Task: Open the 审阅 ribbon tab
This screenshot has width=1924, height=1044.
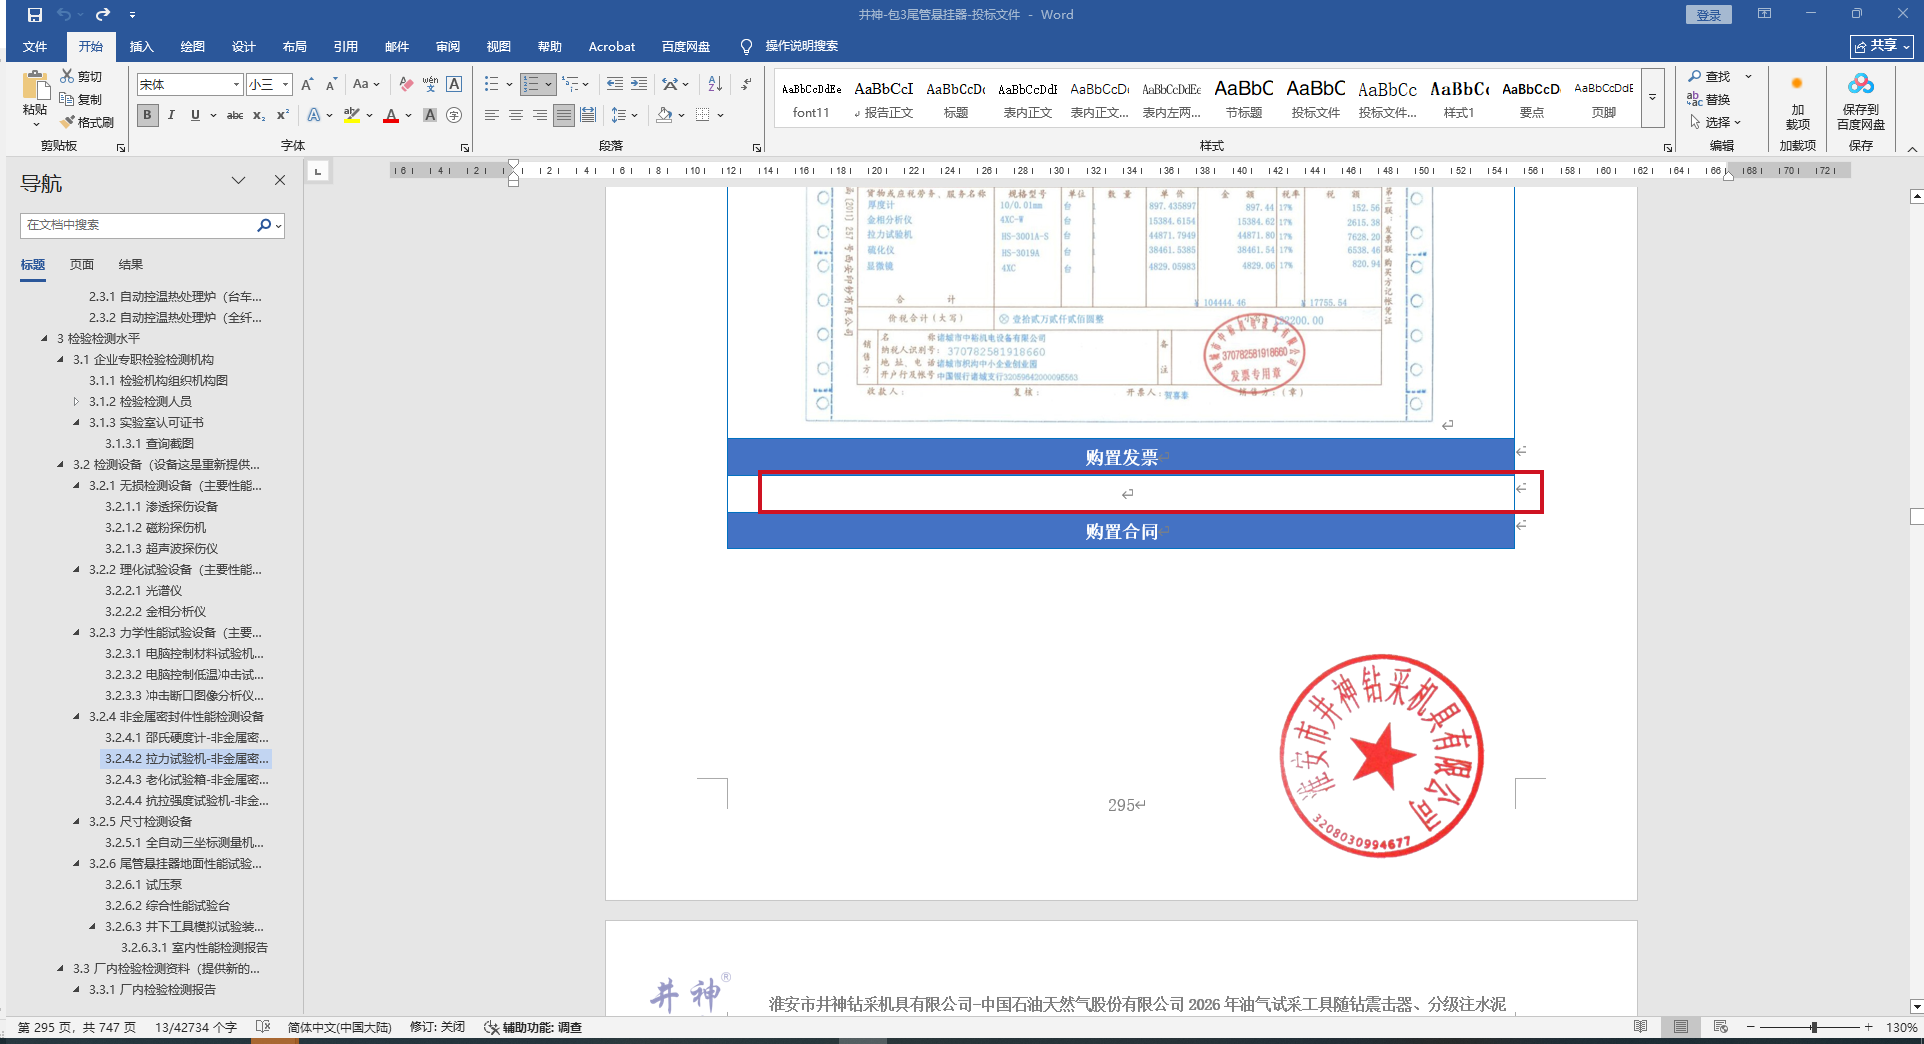Action: pos(448,46)
